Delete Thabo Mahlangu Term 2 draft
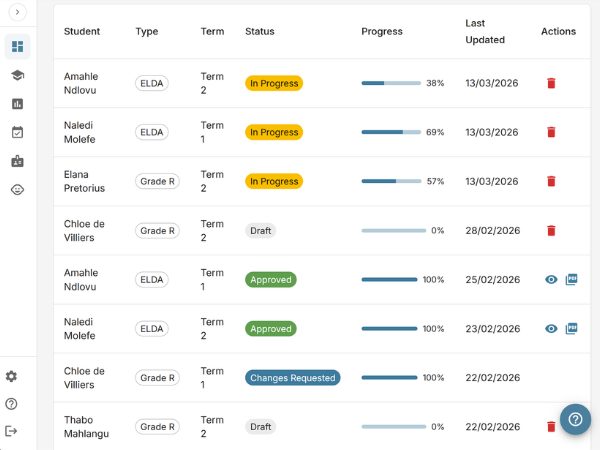The width and height of the screenshot is (600, 450). click(x=551, y=427)
